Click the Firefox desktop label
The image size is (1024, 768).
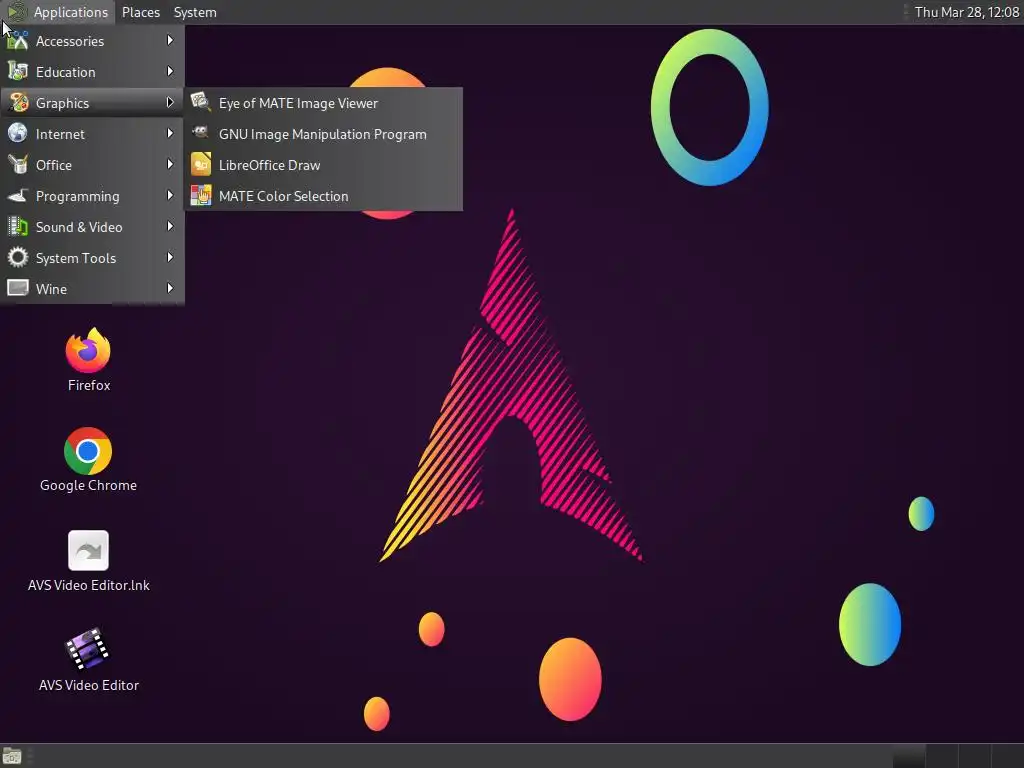(89, 385)
